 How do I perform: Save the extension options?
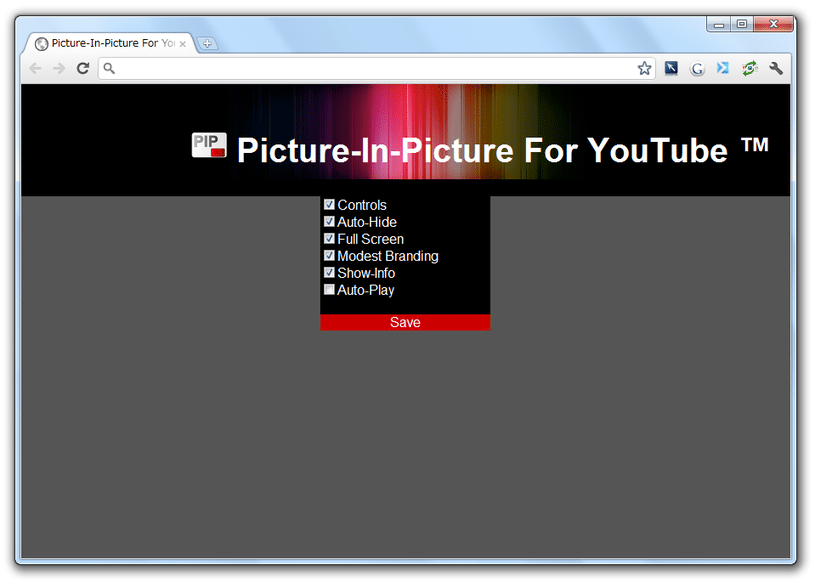(405, 322)
